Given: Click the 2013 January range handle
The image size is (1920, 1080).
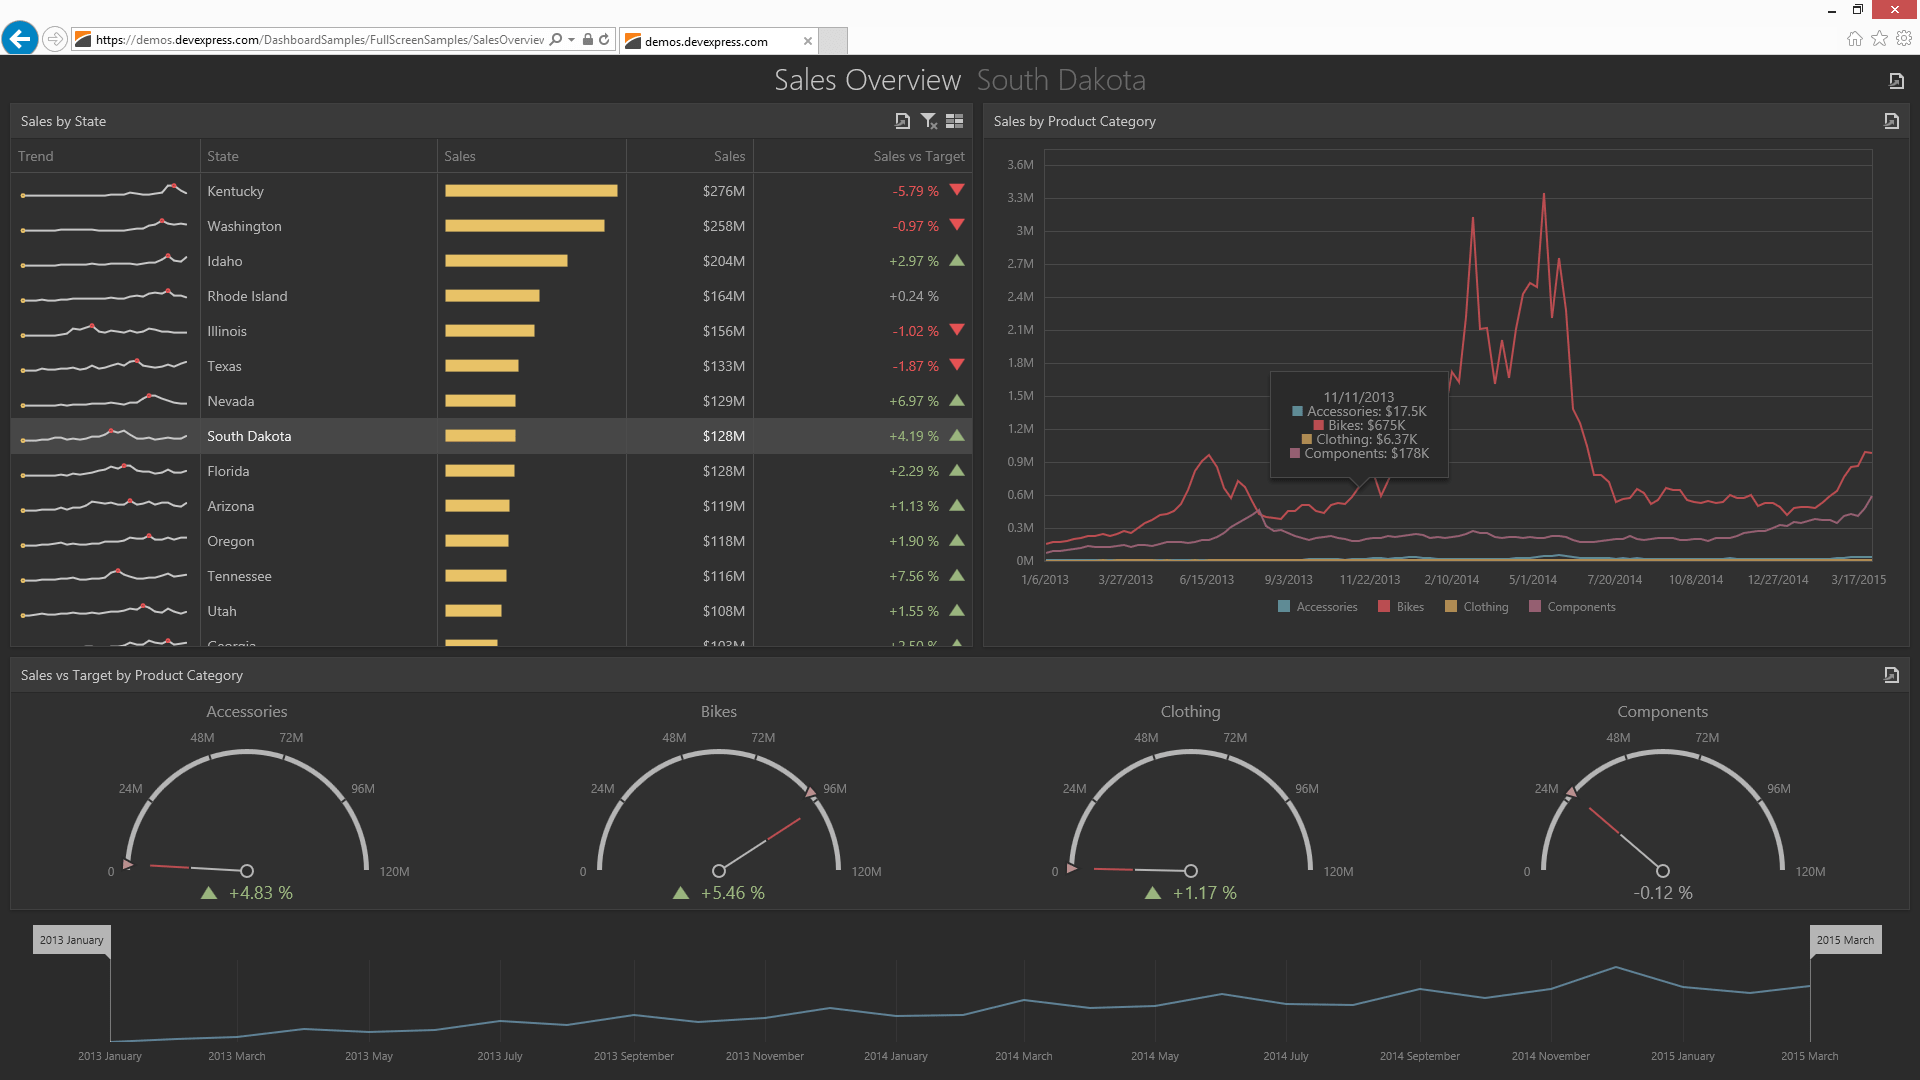Looking at the screenshot, I should click(x=72, y=940).
